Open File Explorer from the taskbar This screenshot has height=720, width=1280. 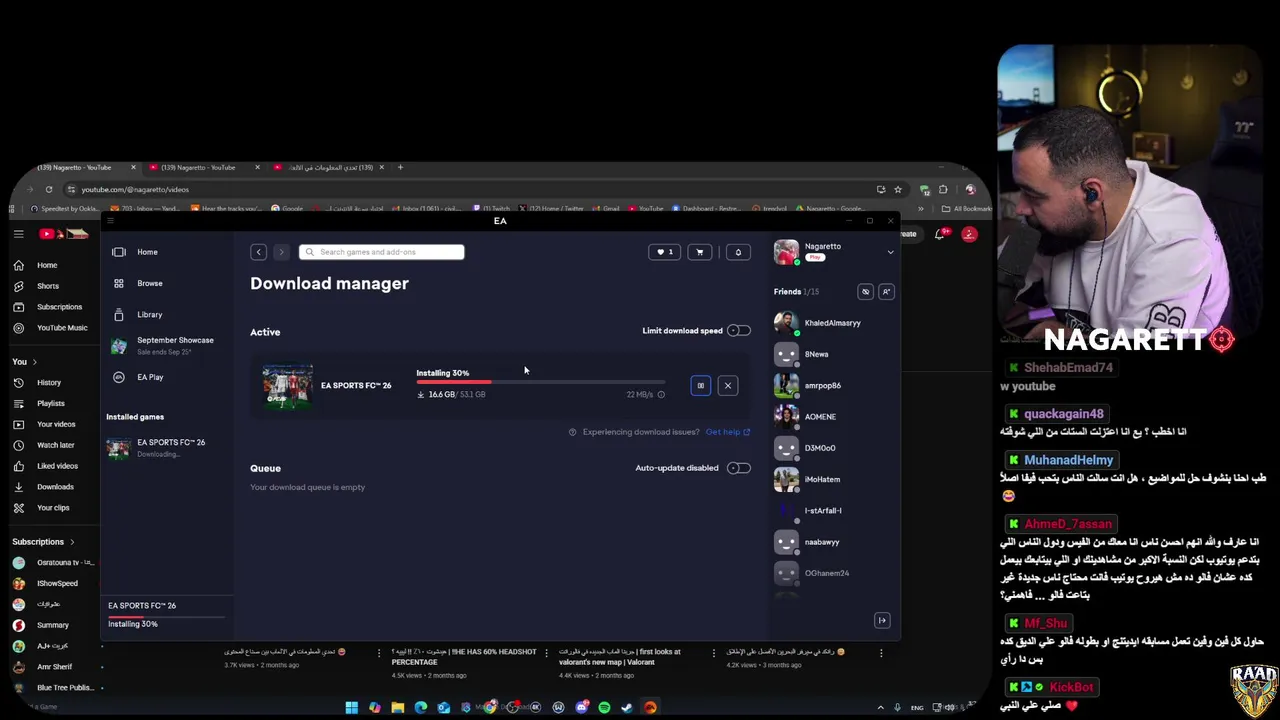pyautogui.click(x=397, y=707)
